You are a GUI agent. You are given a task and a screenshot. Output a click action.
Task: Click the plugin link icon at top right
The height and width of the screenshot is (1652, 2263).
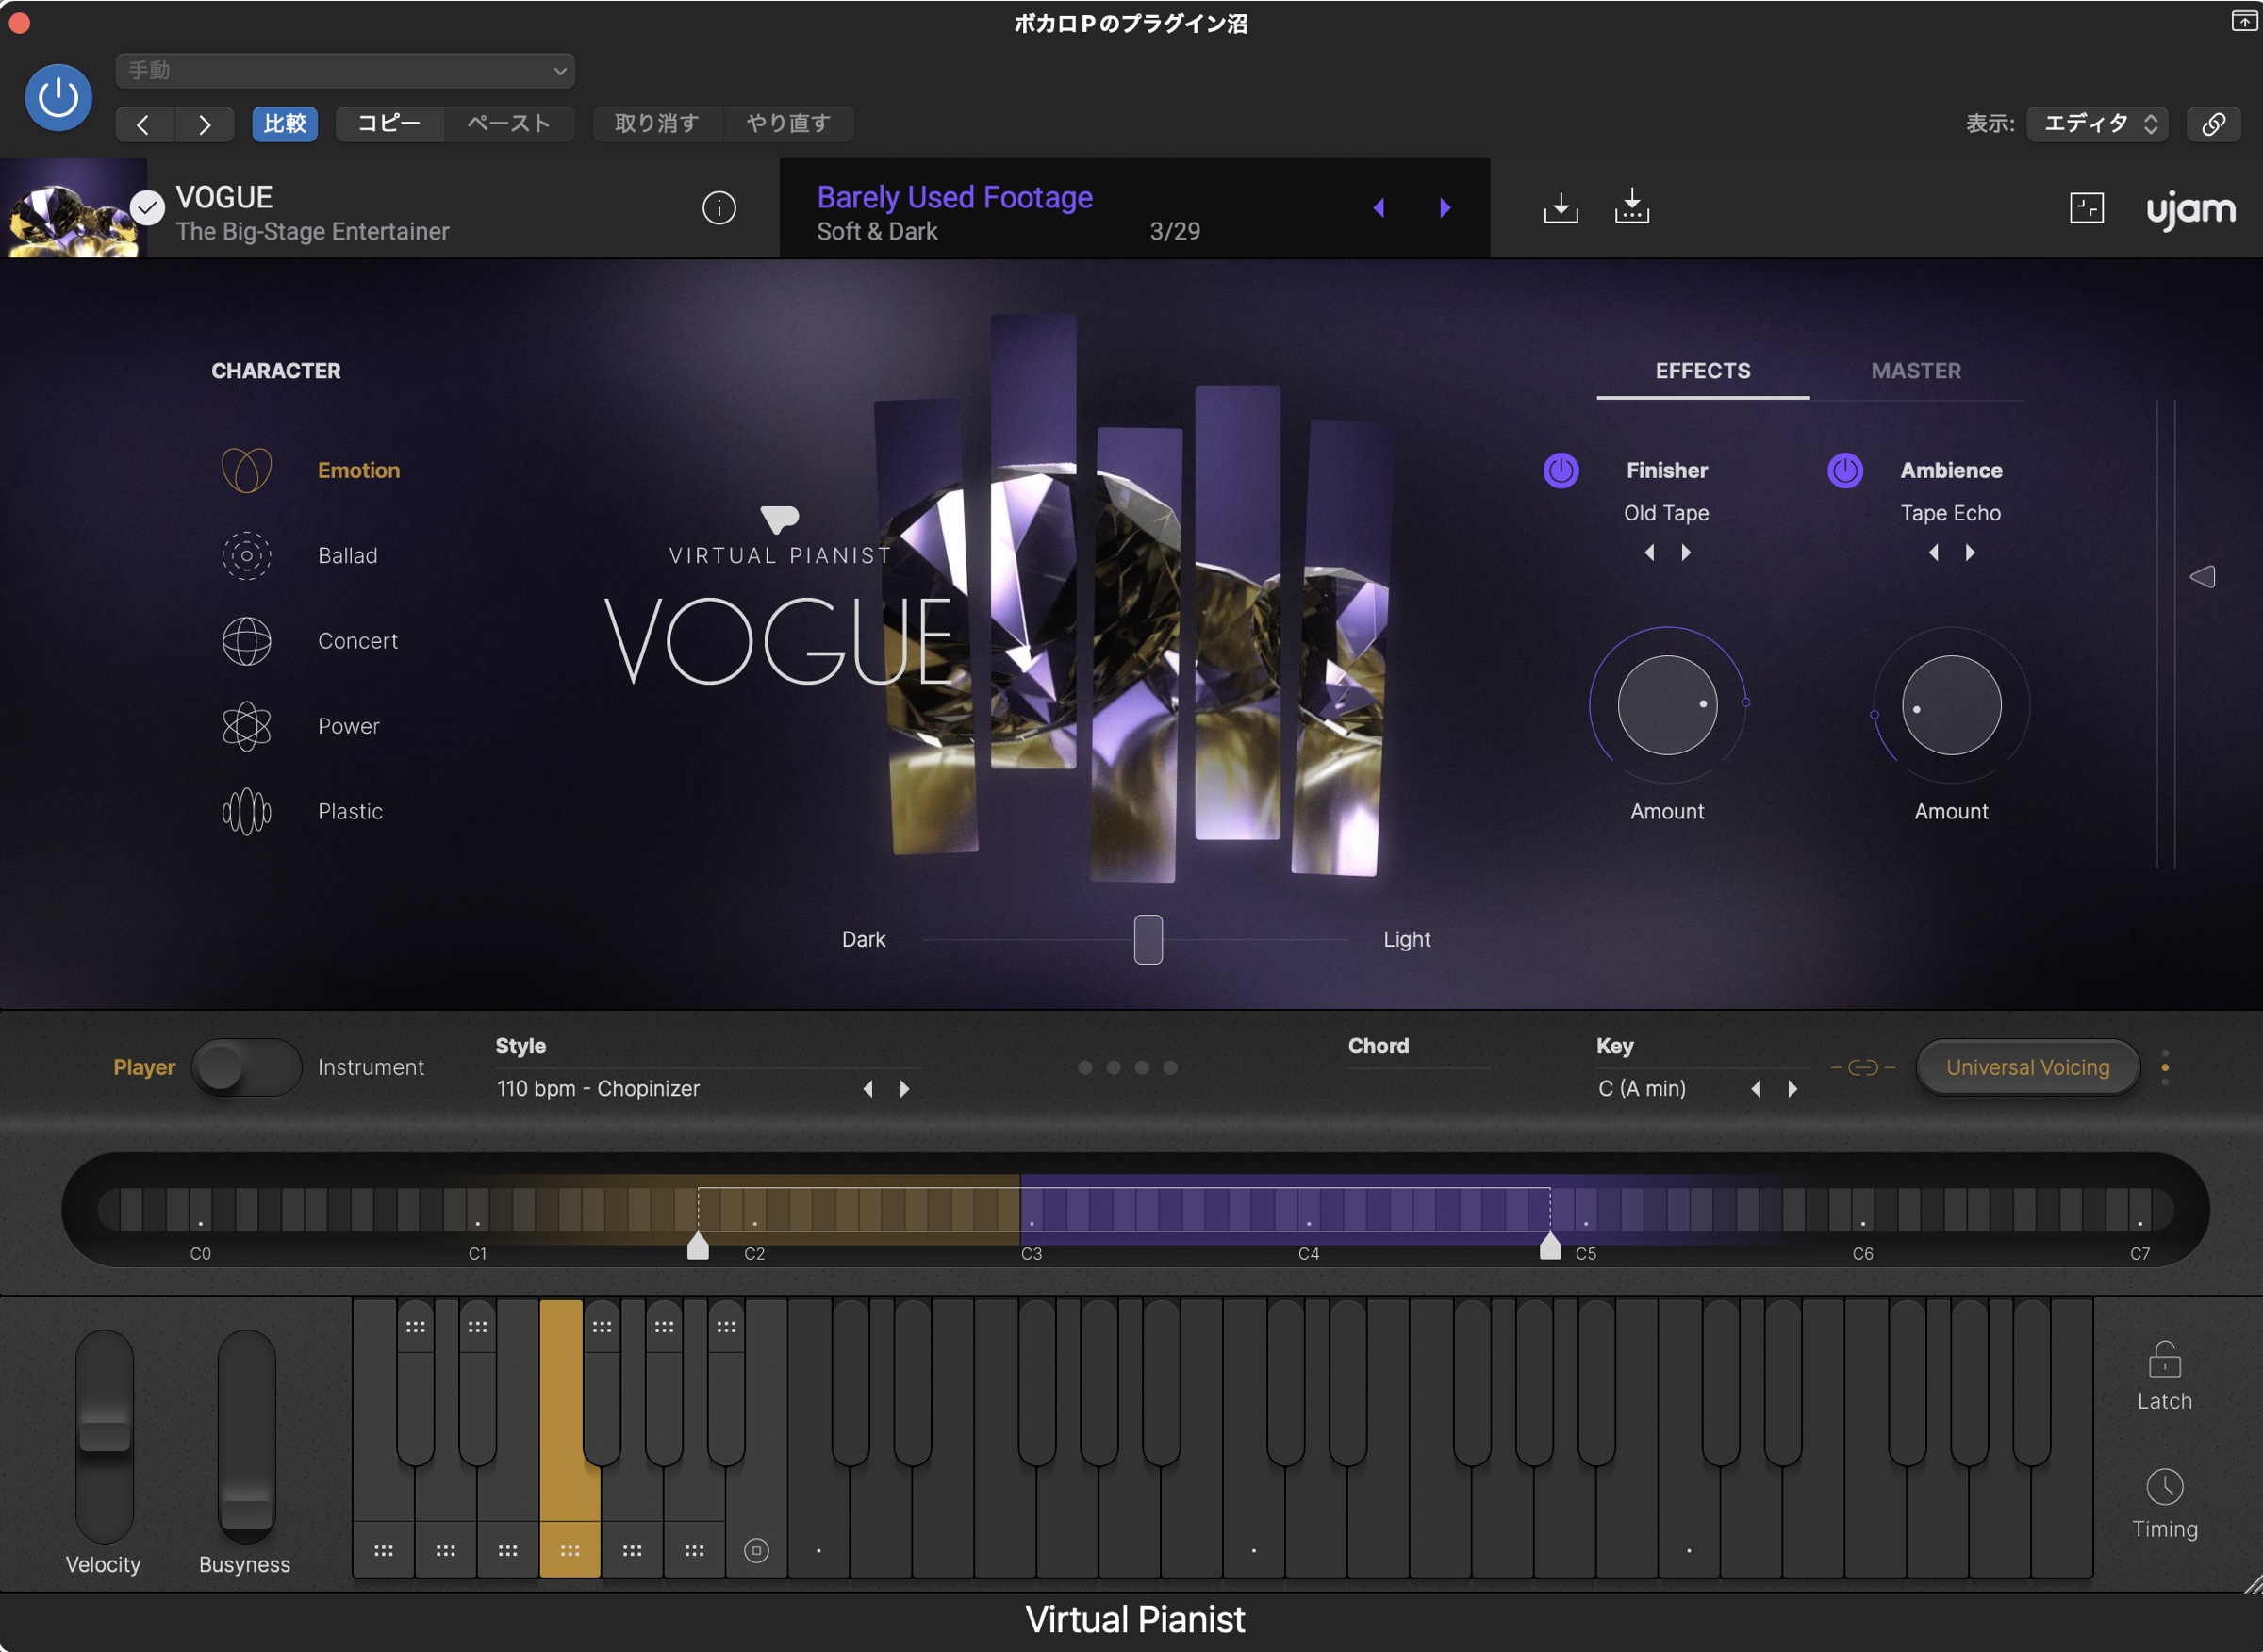point(2213,124)
